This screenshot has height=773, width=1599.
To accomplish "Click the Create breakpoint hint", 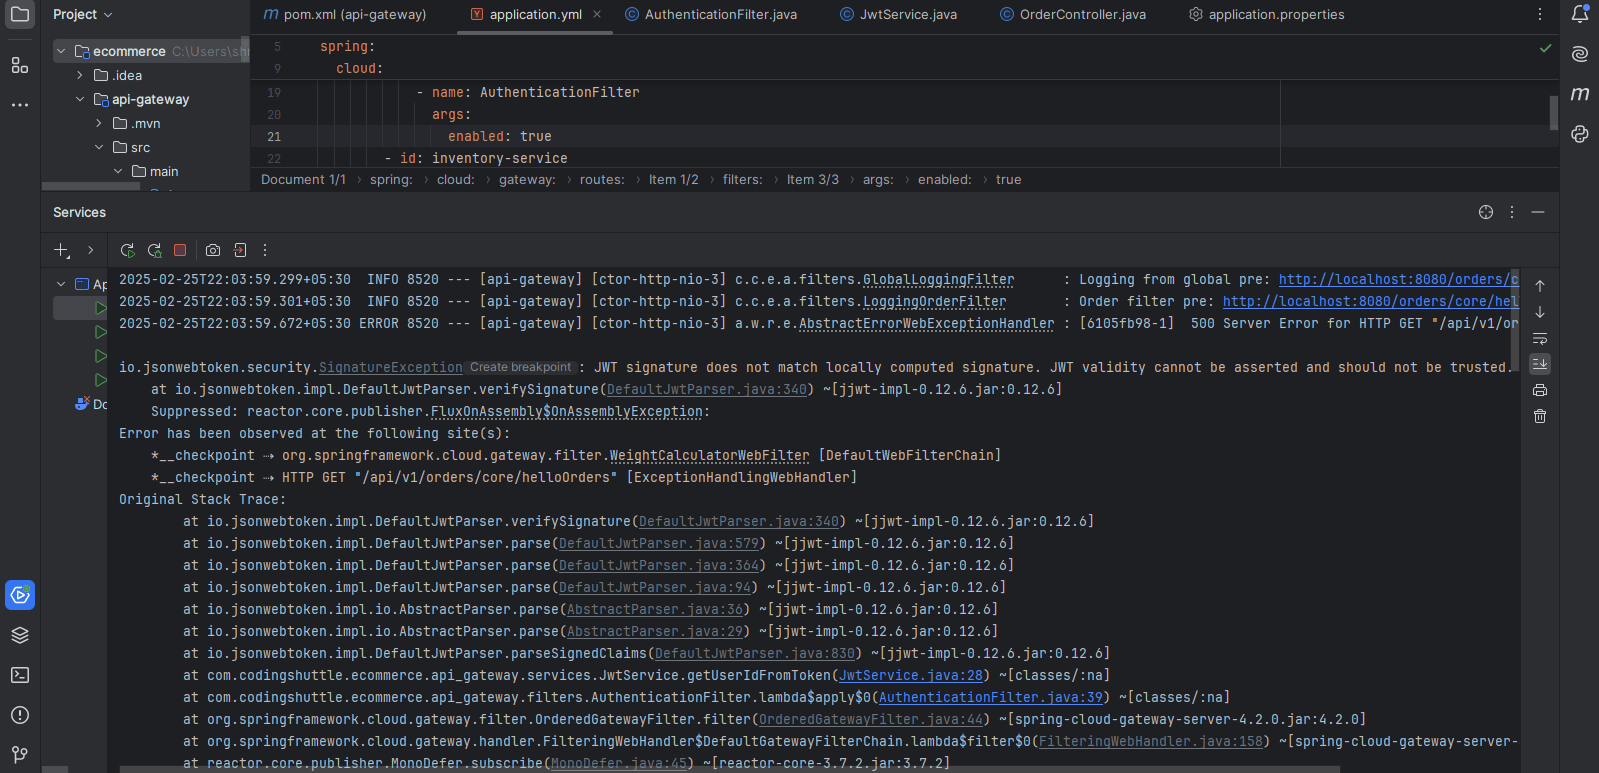I will (x=521, y=367).
